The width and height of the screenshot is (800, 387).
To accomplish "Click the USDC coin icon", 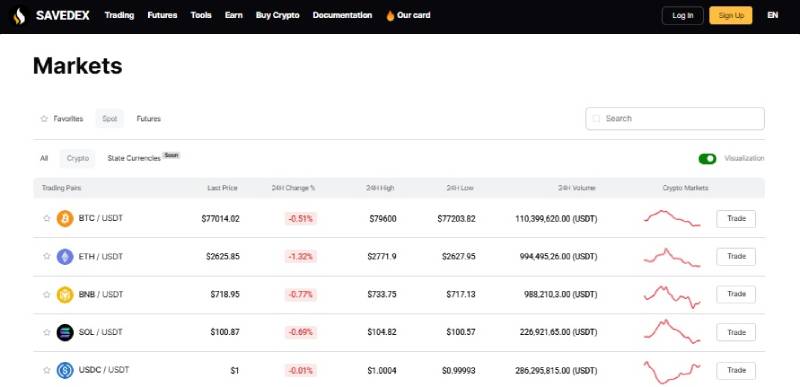I will [x=65, y=370].
